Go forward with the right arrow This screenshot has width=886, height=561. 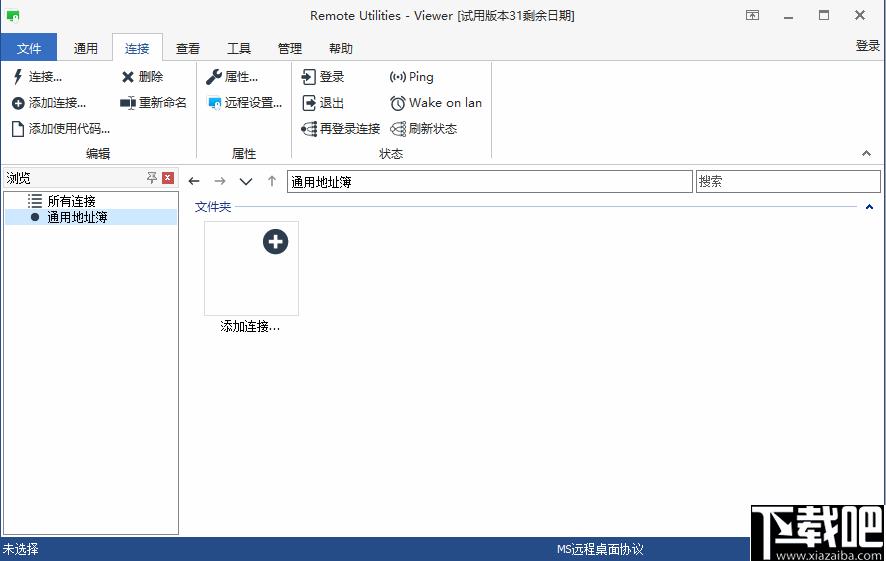pyautogui.click(x=220, y=181)
